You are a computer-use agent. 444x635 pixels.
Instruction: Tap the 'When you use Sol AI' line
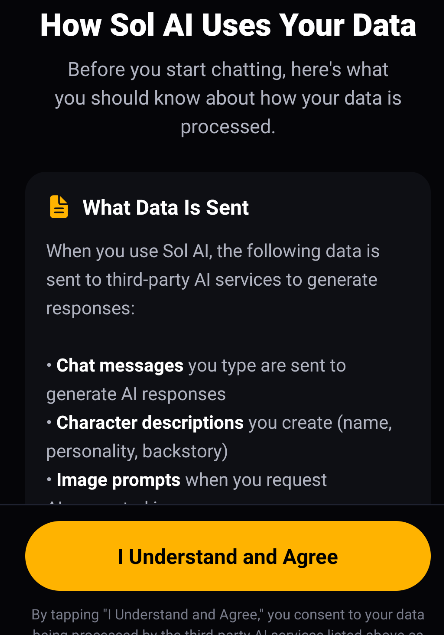coord(213,251)
